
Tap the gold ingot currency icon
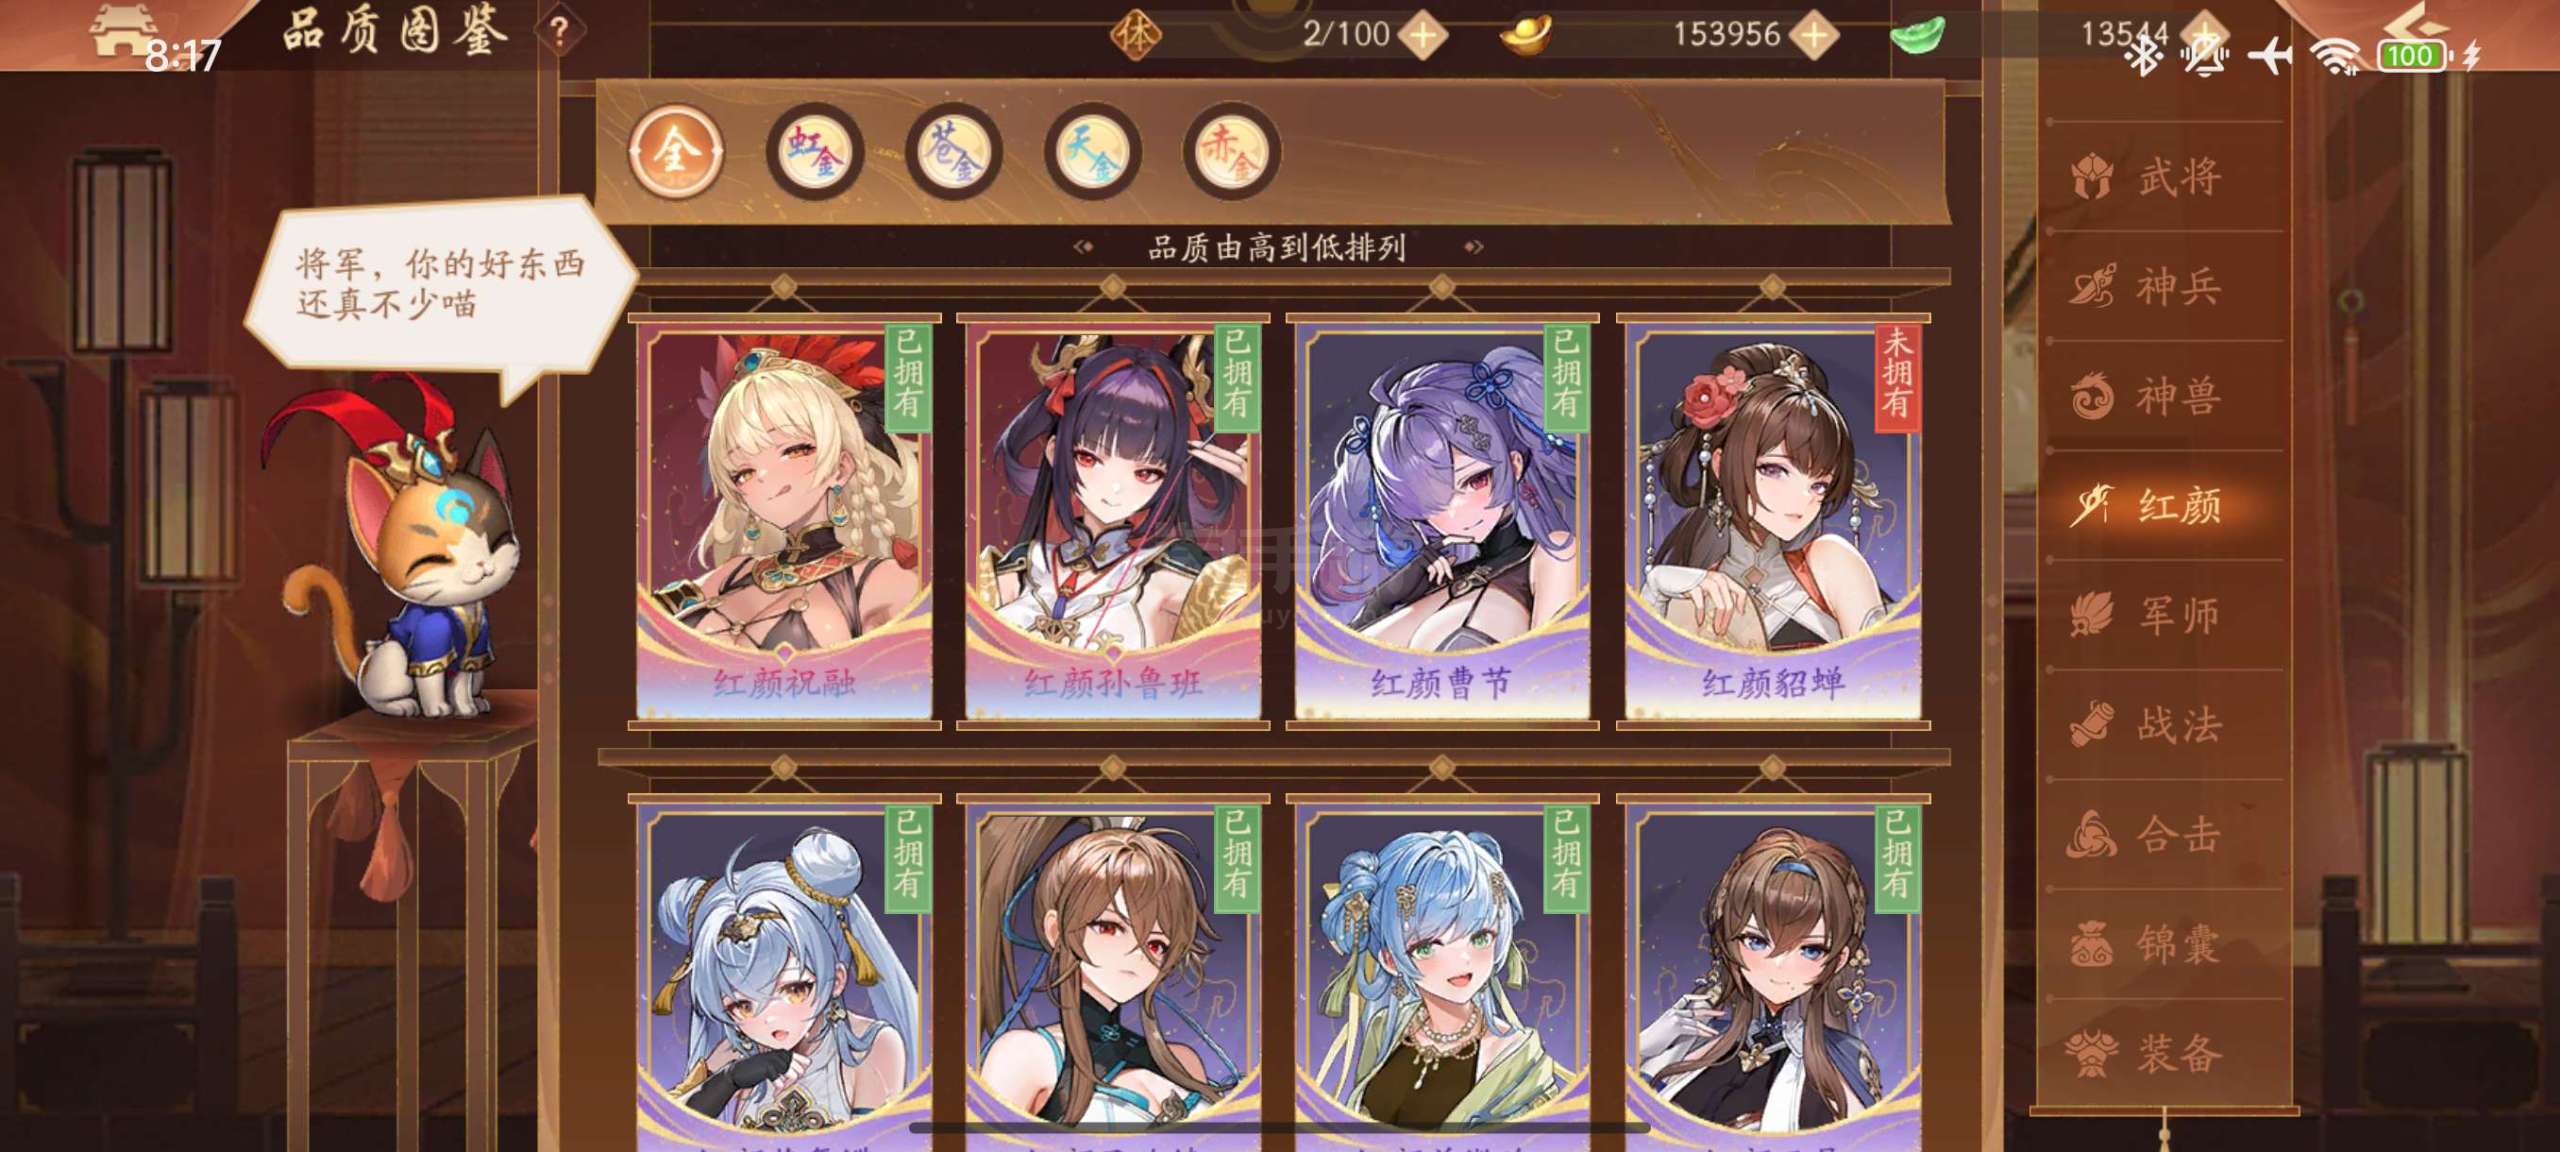pos(1525,34)
